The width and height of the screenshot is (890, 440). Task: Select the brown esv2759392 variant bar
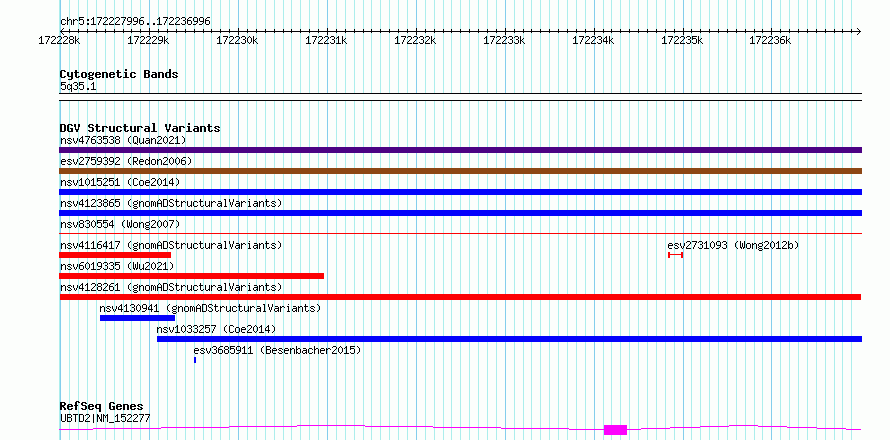460,171
